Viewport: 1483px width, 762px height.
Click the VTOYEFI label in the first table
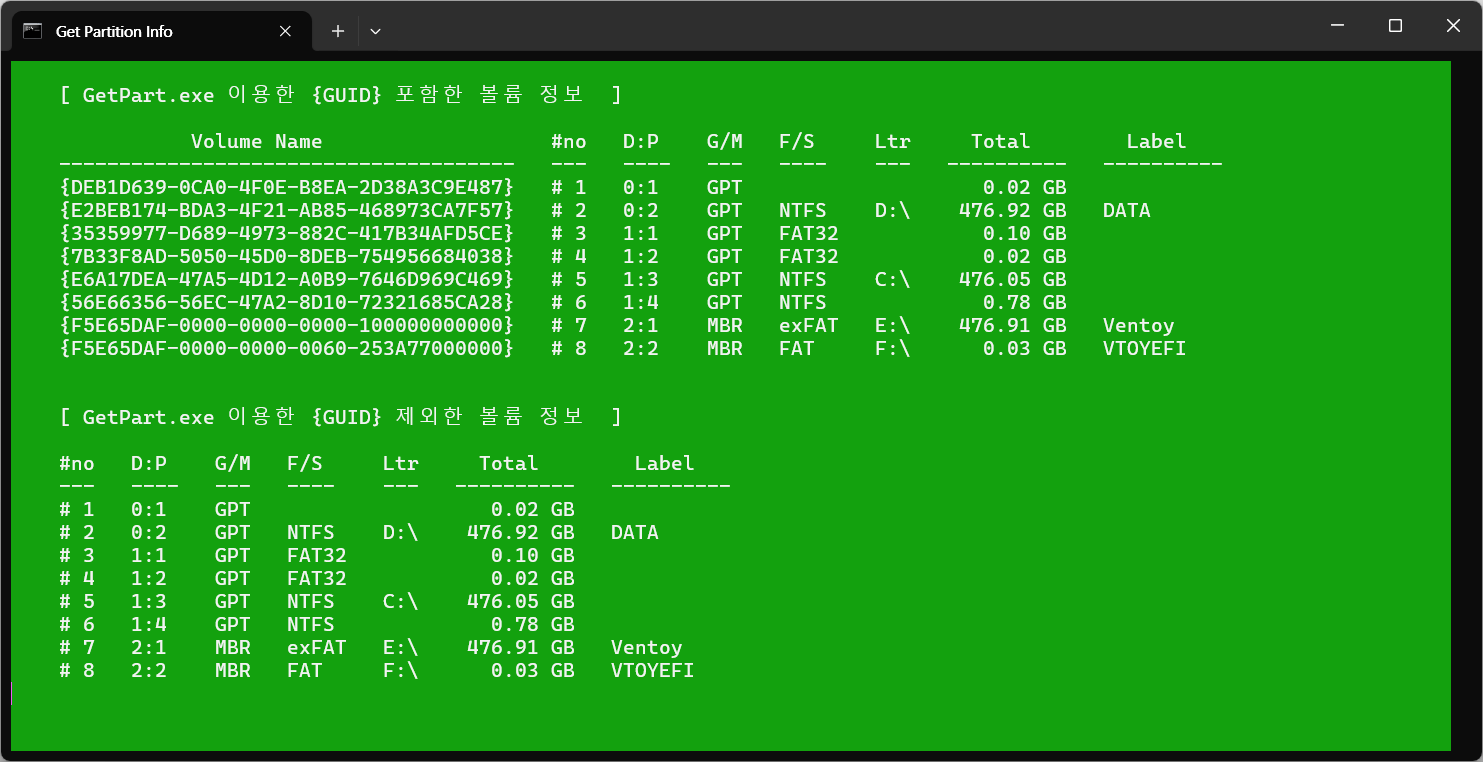point(1145,348)
